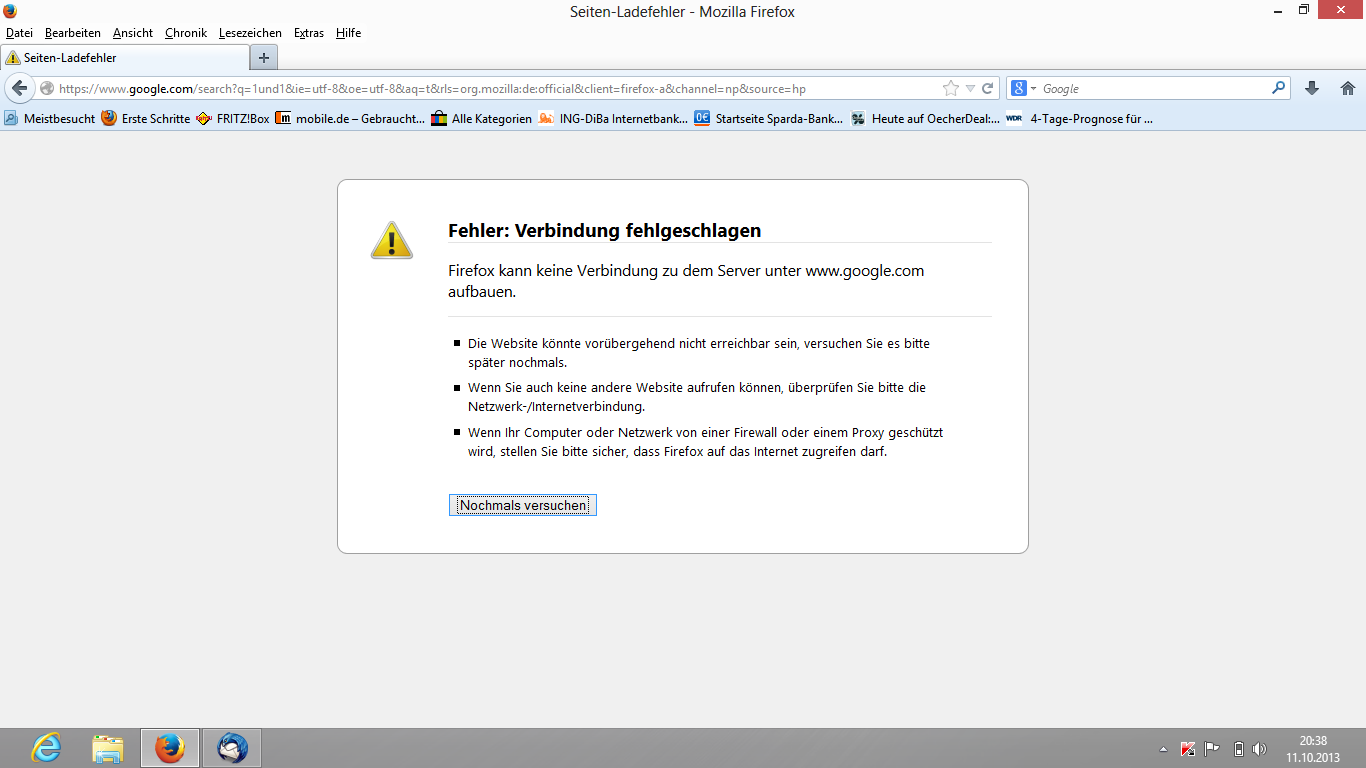Open a new tab with plus button

pos(264,57)
